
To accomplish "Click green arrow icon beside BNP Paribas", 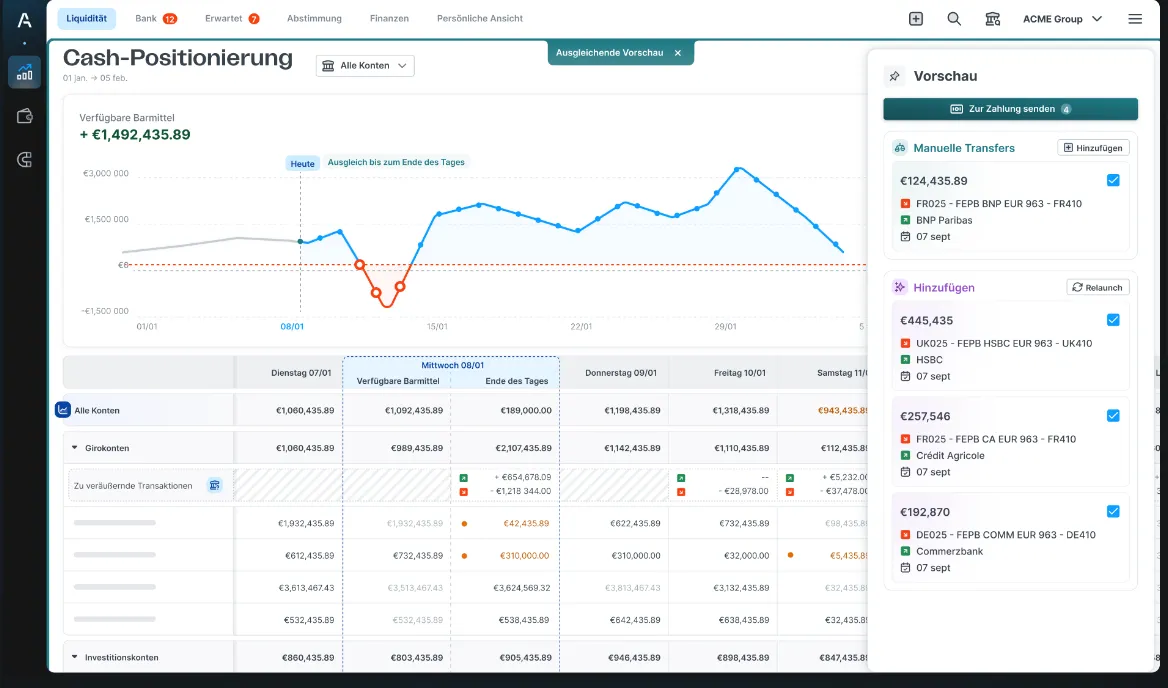I will click(905, 220).
